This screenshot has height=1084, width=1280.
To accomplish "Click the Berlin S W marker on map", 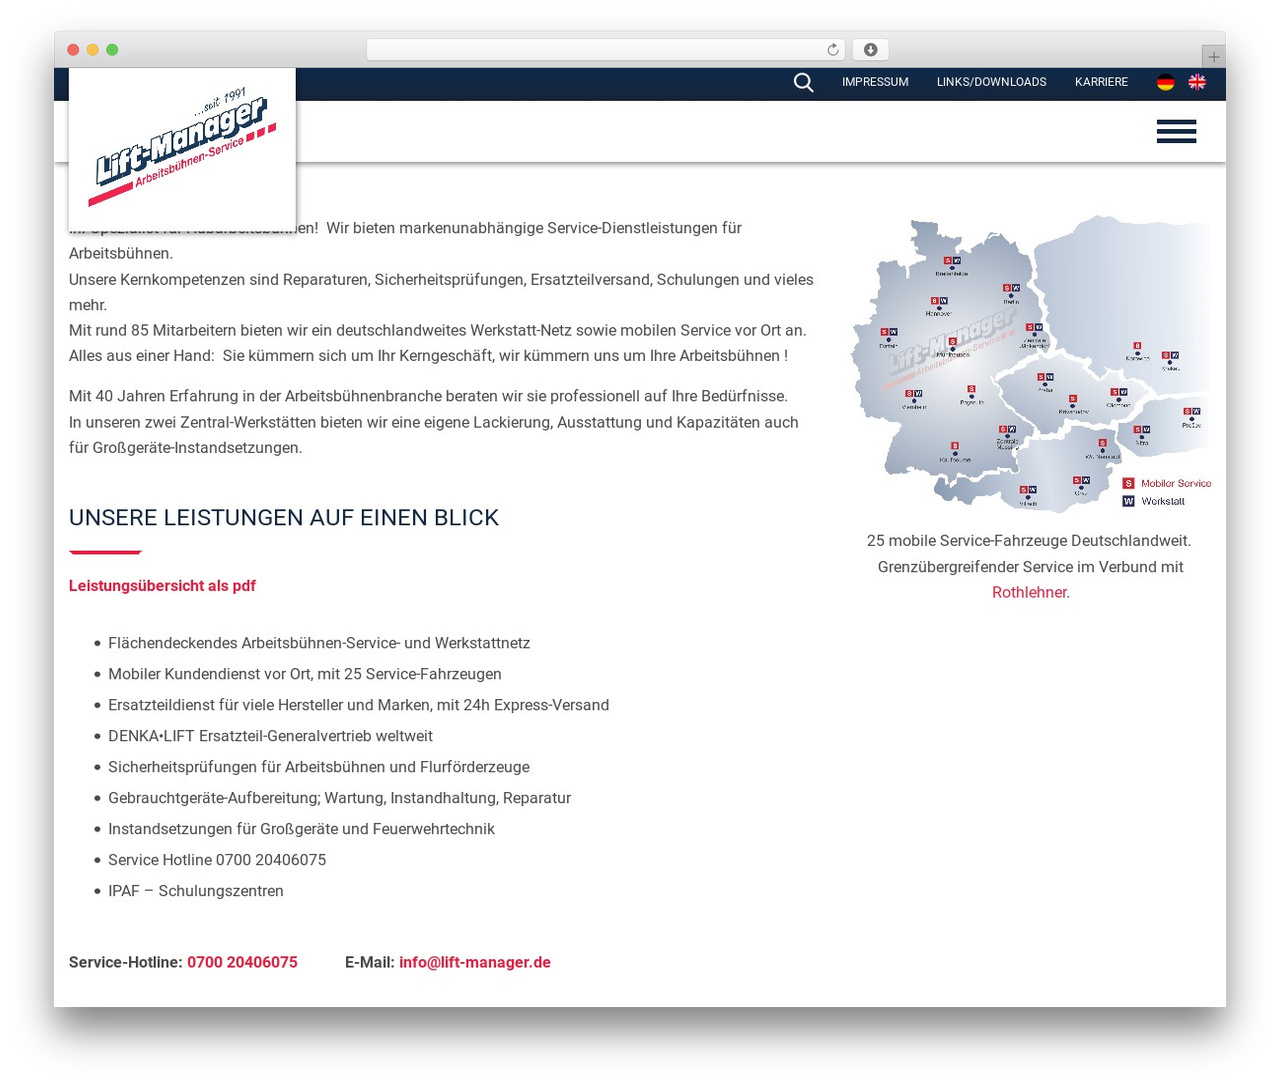I will [1011, 288].
